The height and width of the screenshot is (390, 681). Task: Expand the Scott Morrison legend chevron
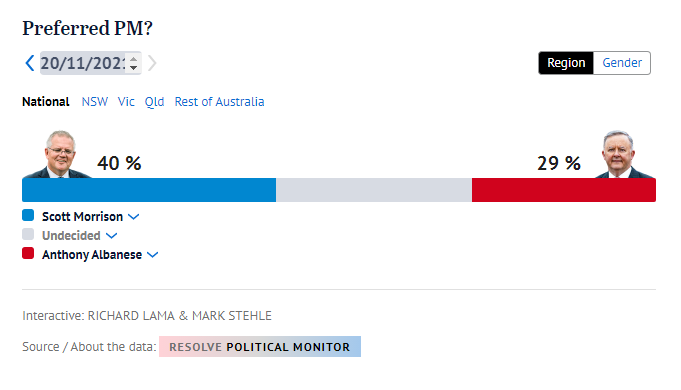coord(134,216)
